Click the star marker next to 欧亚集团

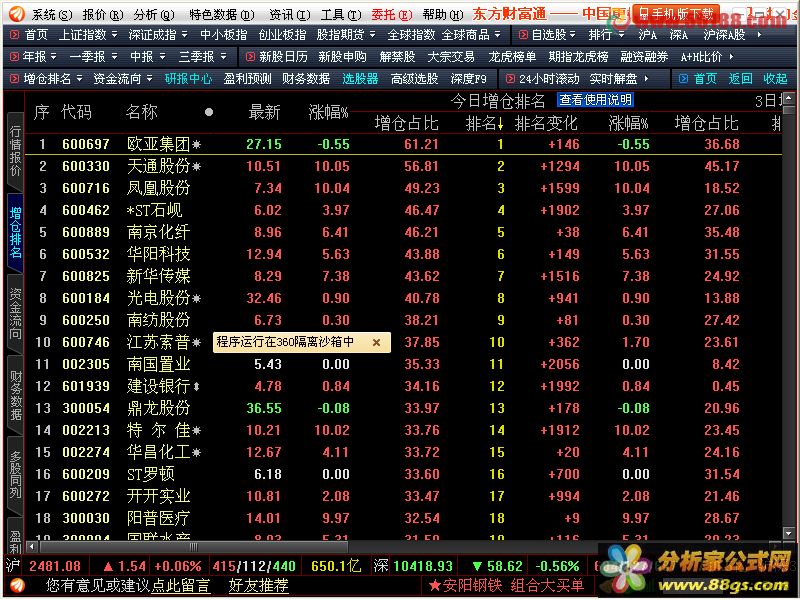[196, 145]
